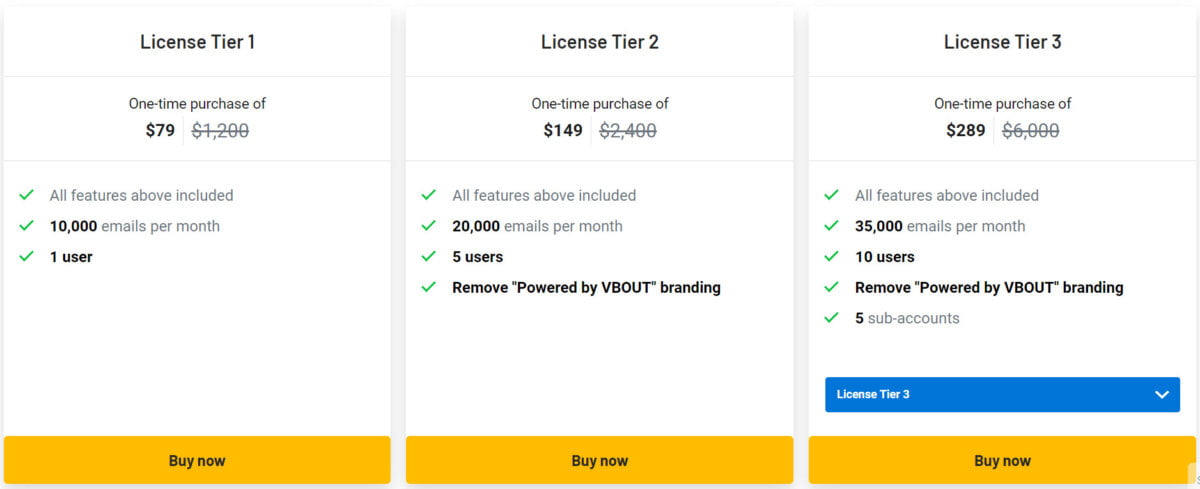Click the License Tier 3 heading
The height and width of the screenshot is (489, 1200).
pos(1002,42)
